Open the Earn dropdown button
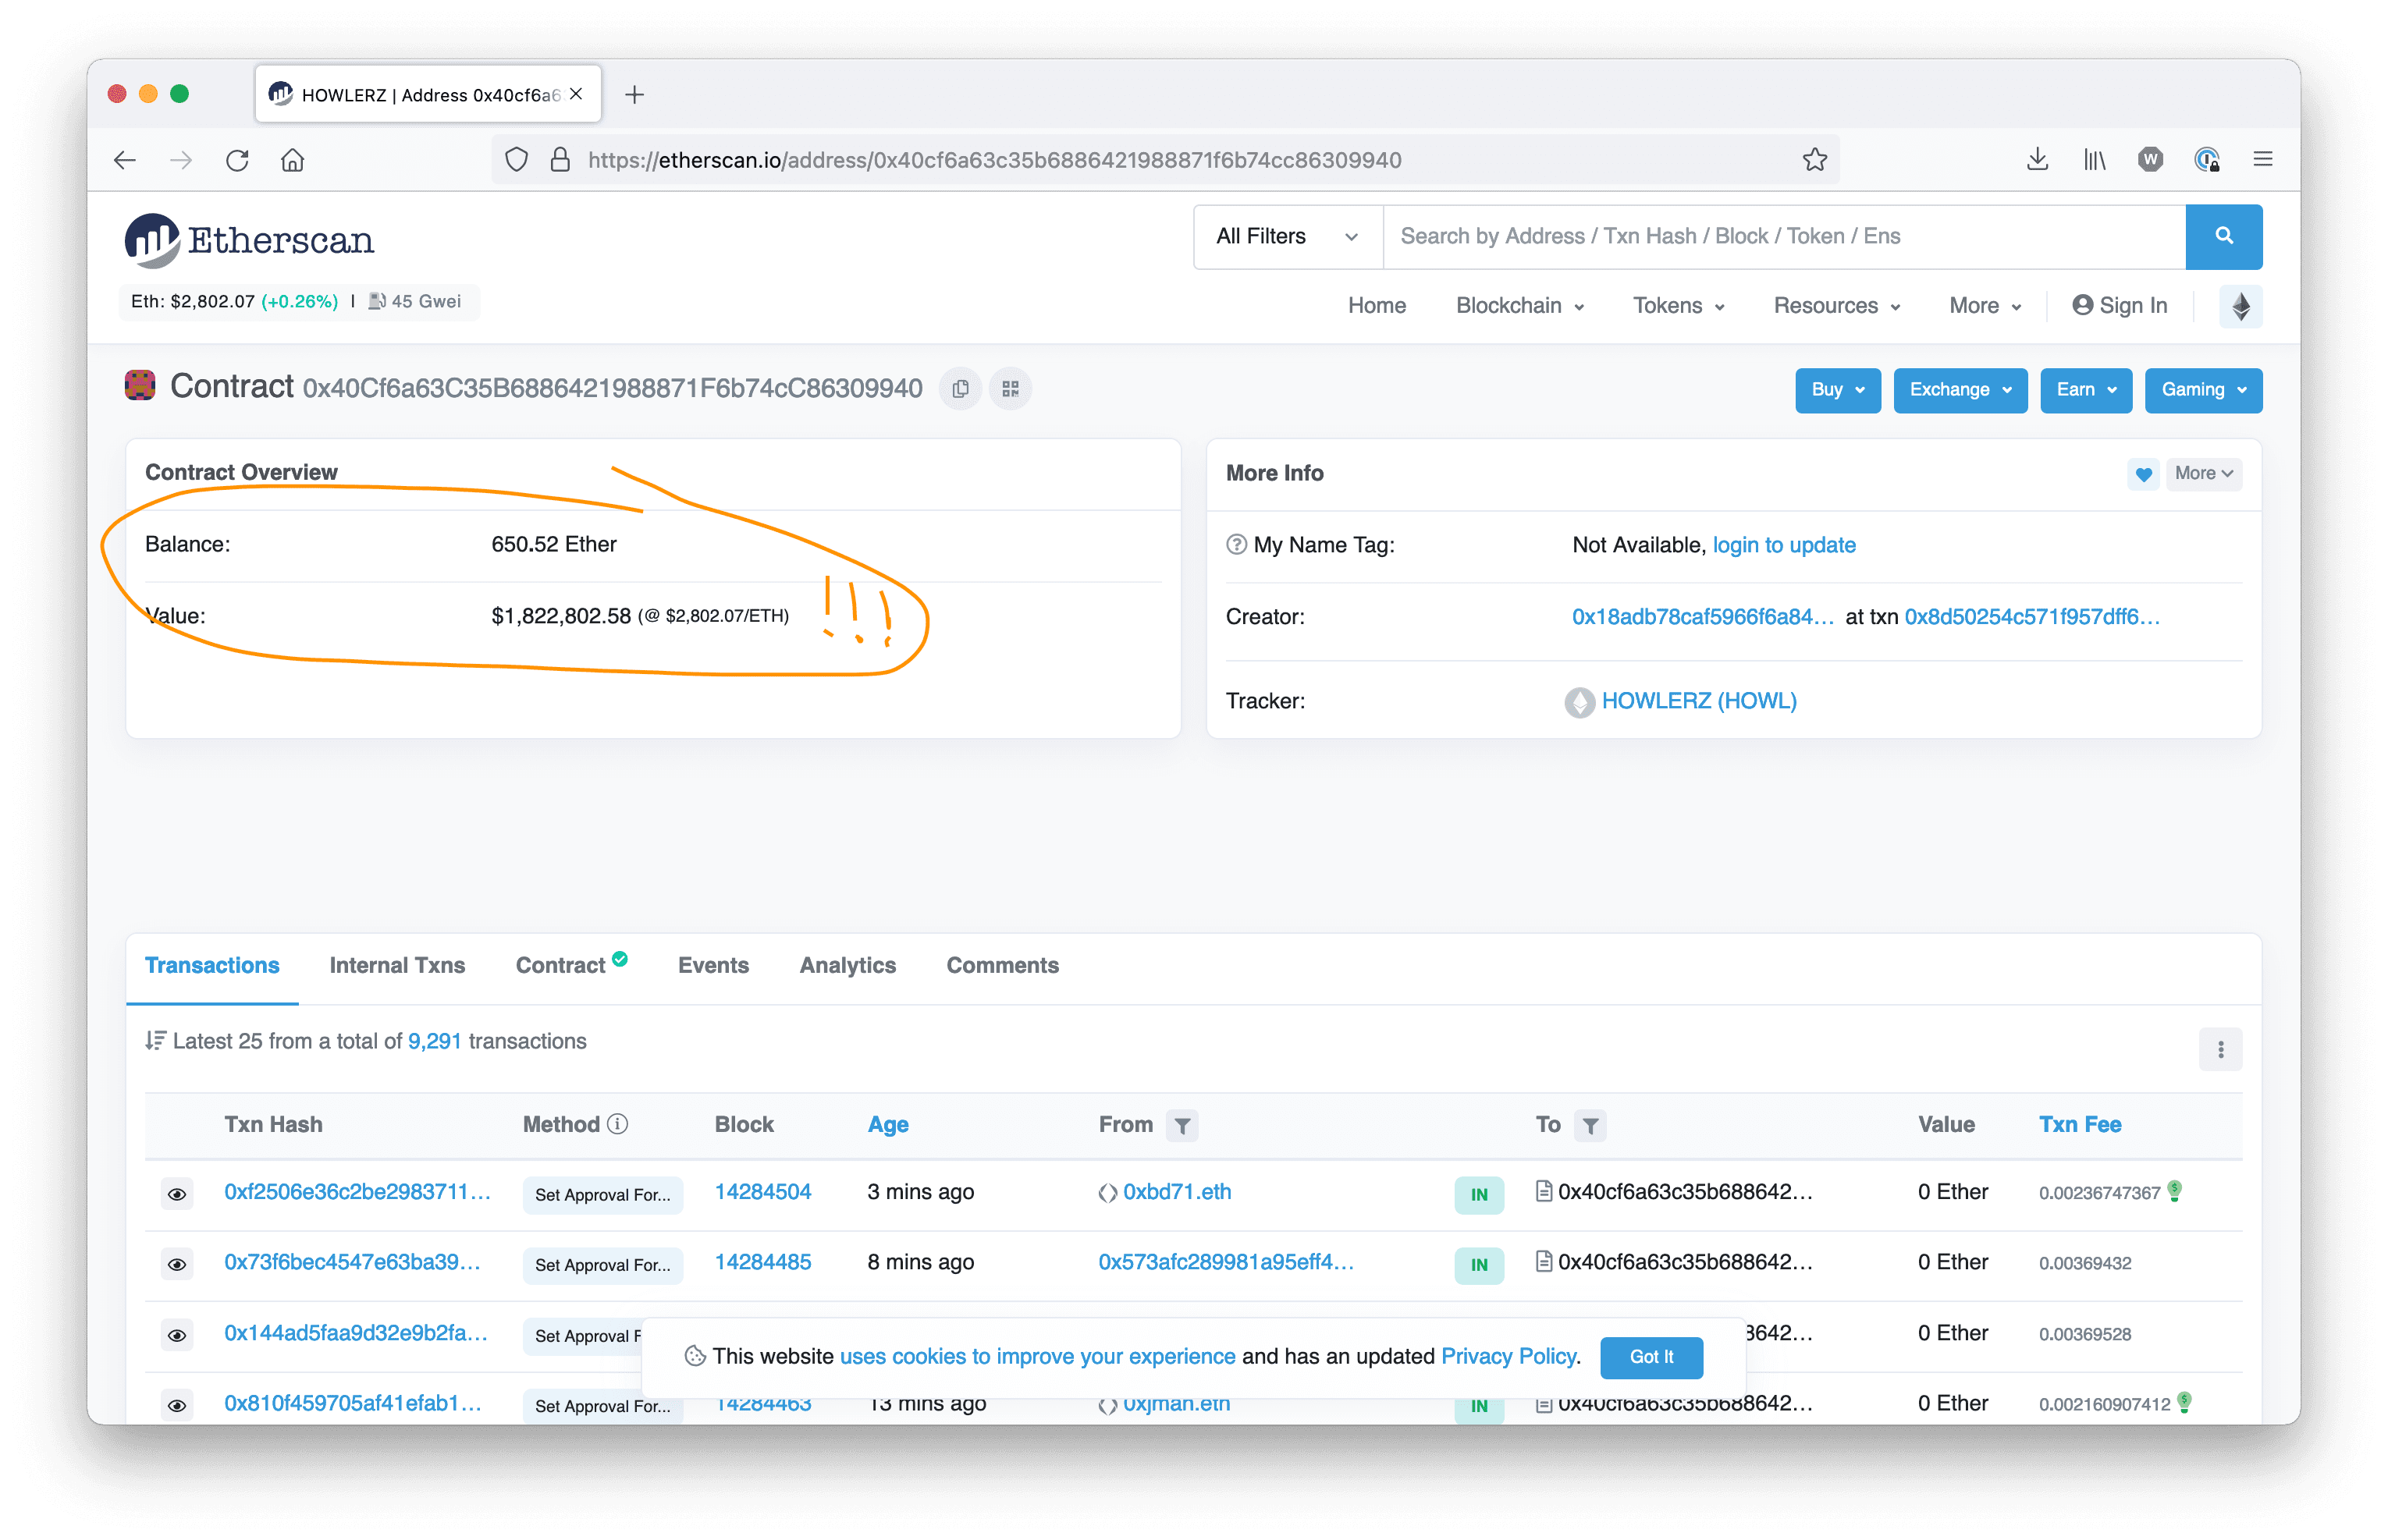2388x1540 pixels. 2085,390
